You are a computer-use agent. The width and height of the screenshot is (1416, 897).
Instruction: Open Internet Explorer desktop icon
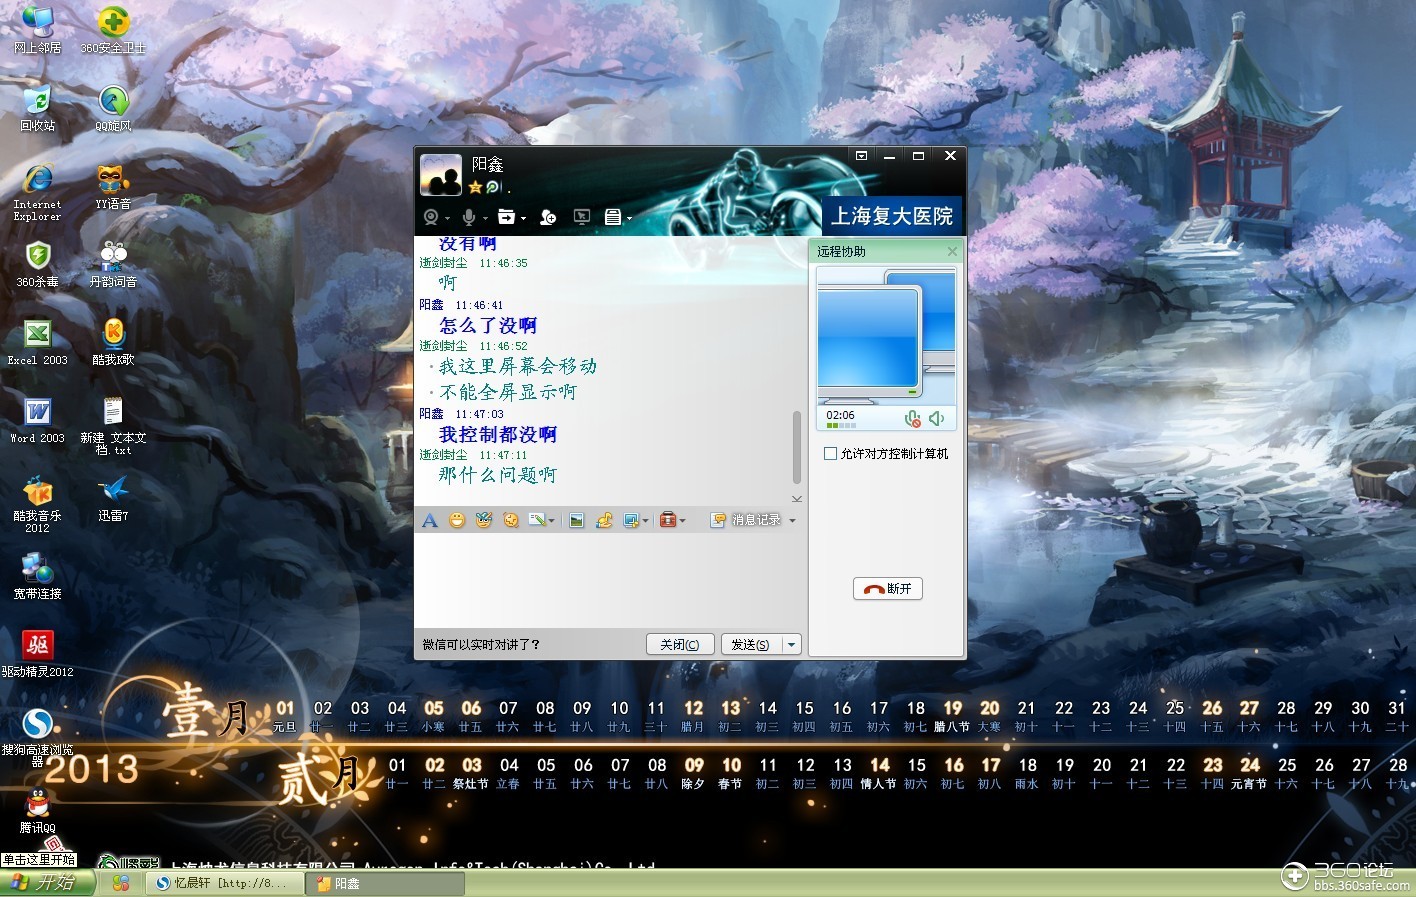pyautogui.click(x=37, y=192)
